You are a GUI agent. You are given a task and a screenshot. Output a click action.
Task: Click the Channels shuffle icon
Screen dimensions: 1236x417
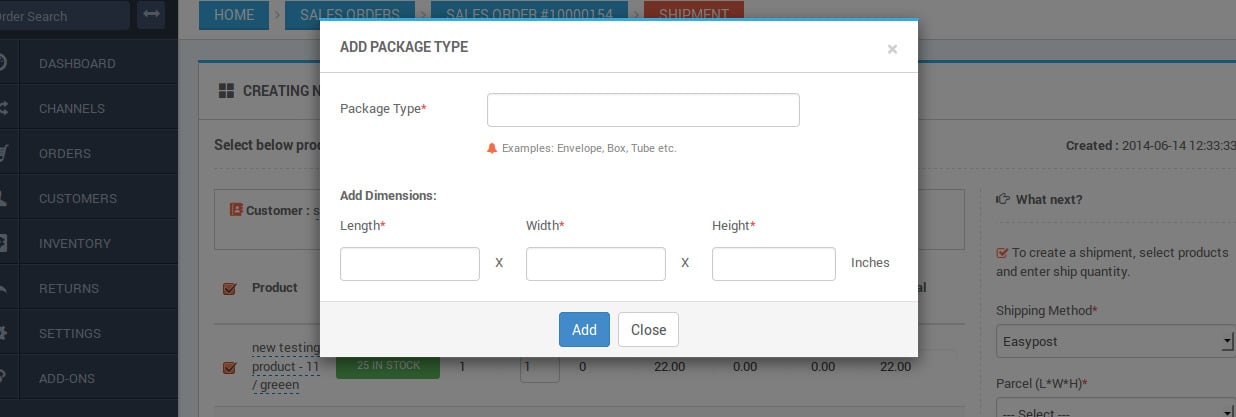[x=4, y=108]
